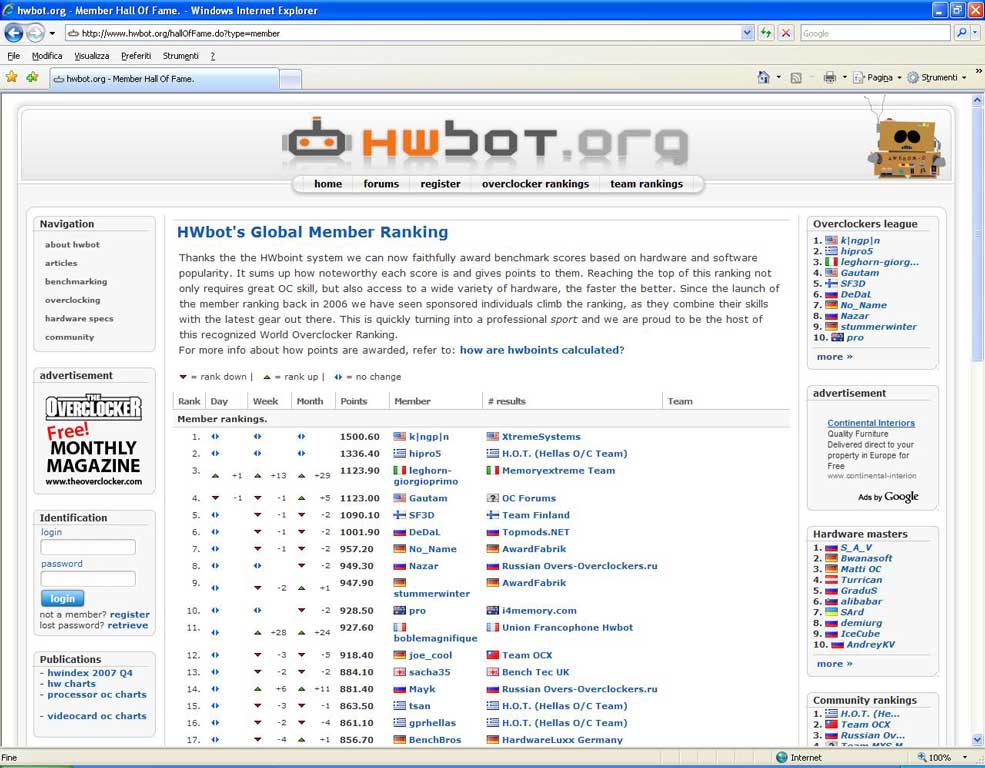Click the Greek flag beside hipro5 member
The height and width of the screenshot is (768, 985).
coord(400,453)
